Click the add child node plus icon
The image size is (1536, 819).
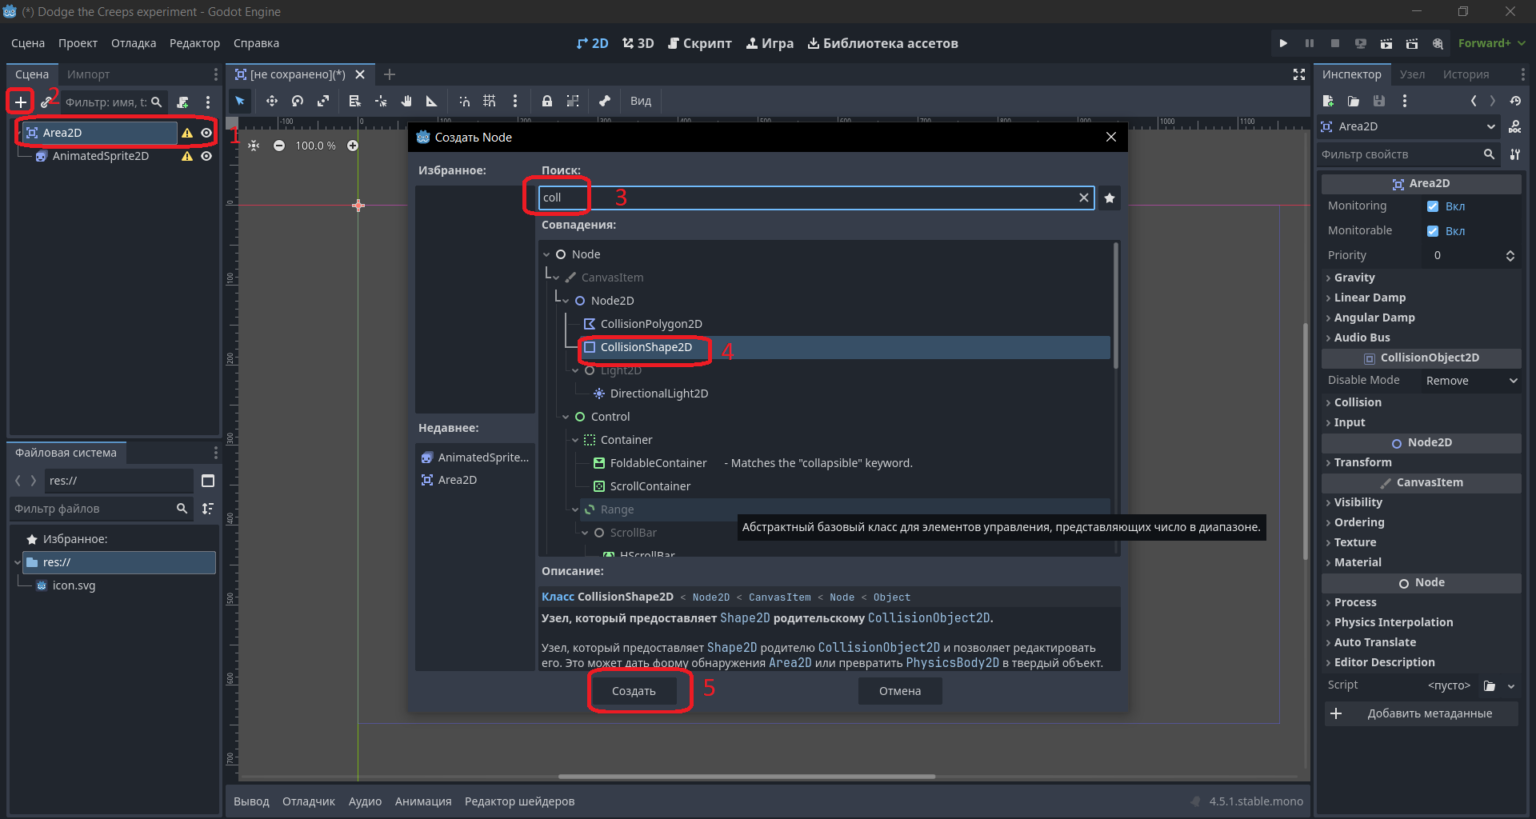click(20, 102)
